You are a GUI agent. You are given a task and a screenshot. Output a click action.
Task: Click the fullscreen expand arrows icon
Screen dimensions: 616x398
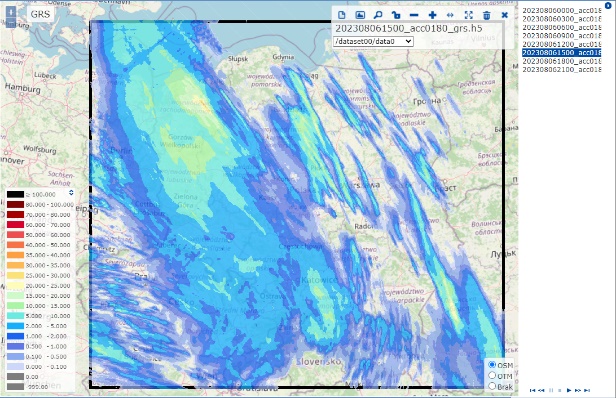tap(468, 15)
